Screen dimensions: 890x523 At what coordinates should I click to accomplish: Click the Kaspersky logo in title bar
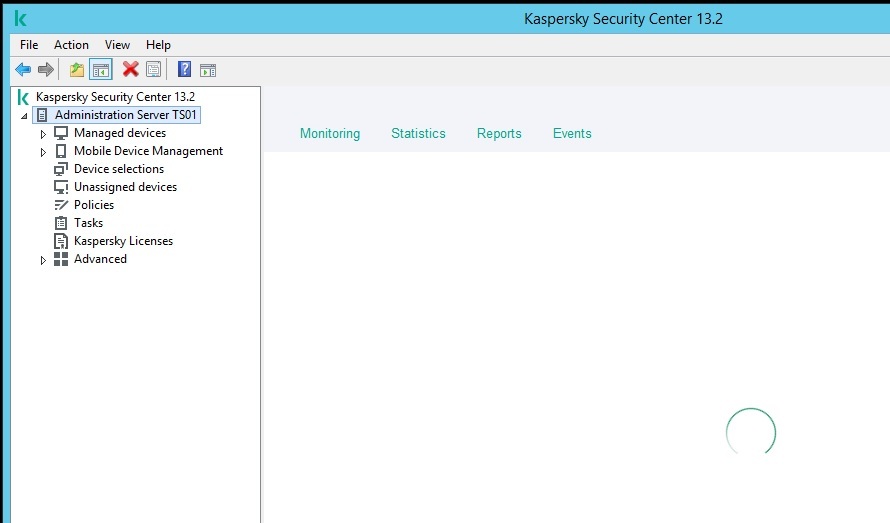click(20, 19)
